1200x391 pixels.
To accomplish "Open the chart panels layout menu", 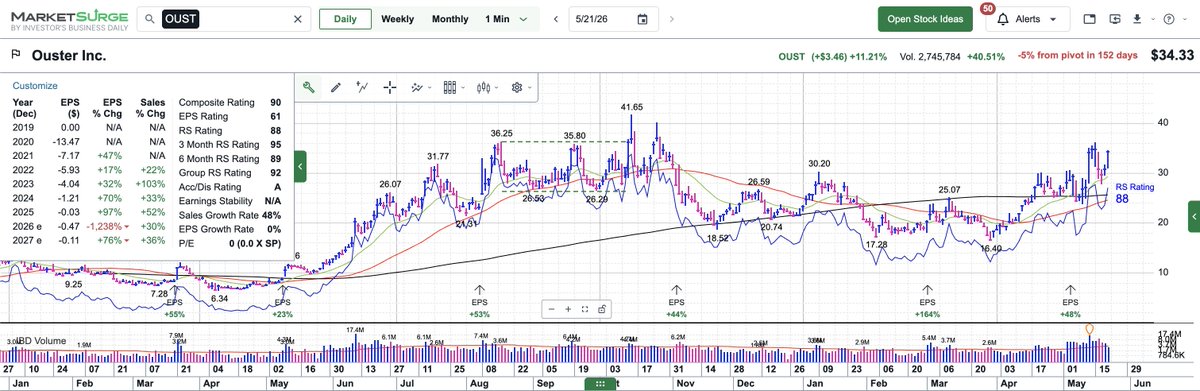I will pos(454,87).
